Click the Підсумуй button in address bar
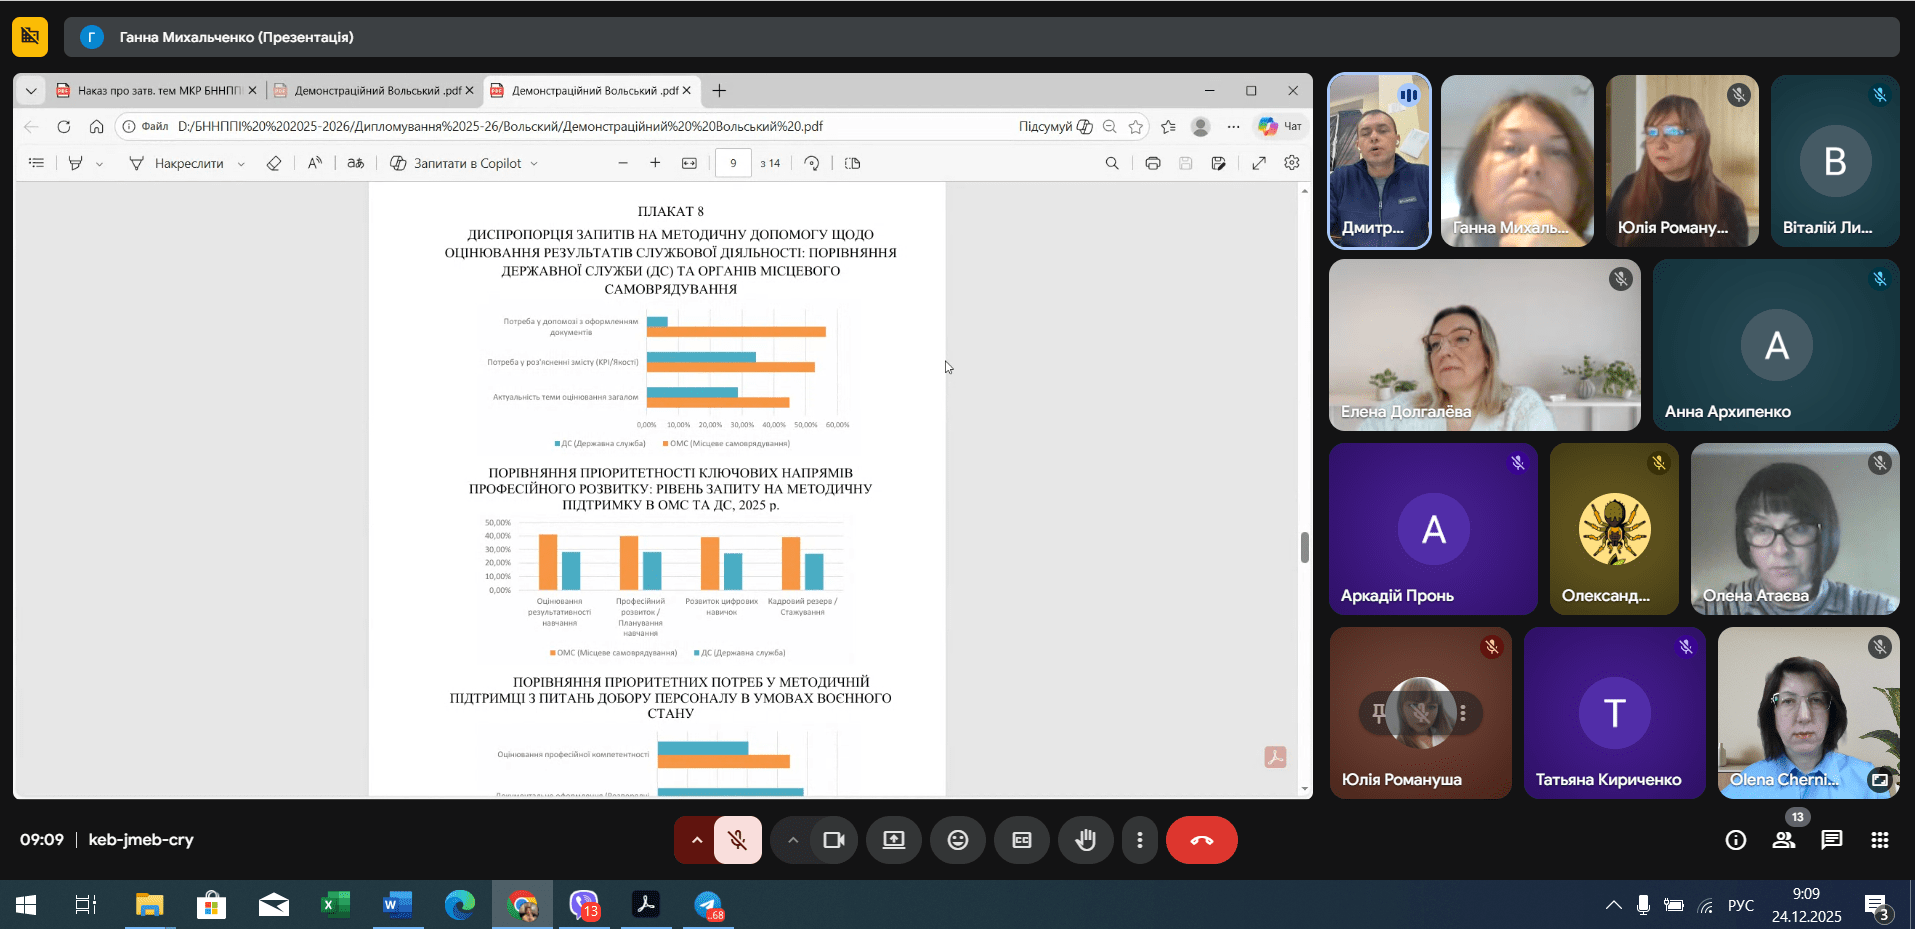The width and height of the screenshot is (1915, 929). point(1054,127)
